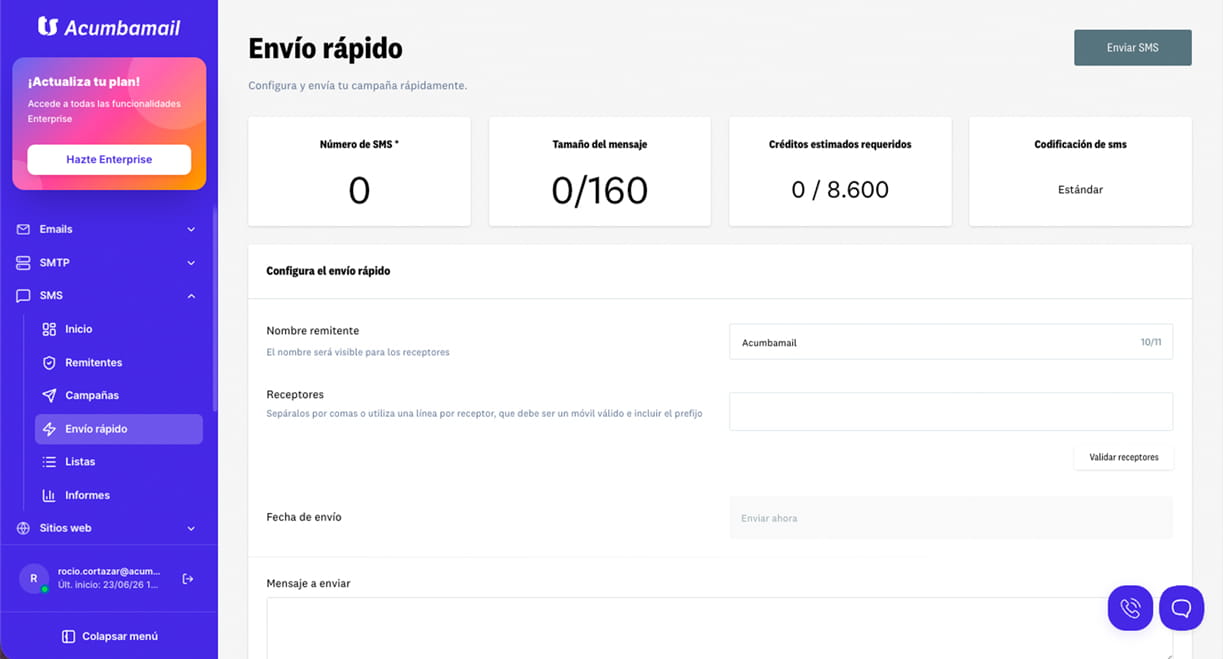Click the Codificación de sms label
This screenshot has width=1223, height=659.
(1080, 144)
